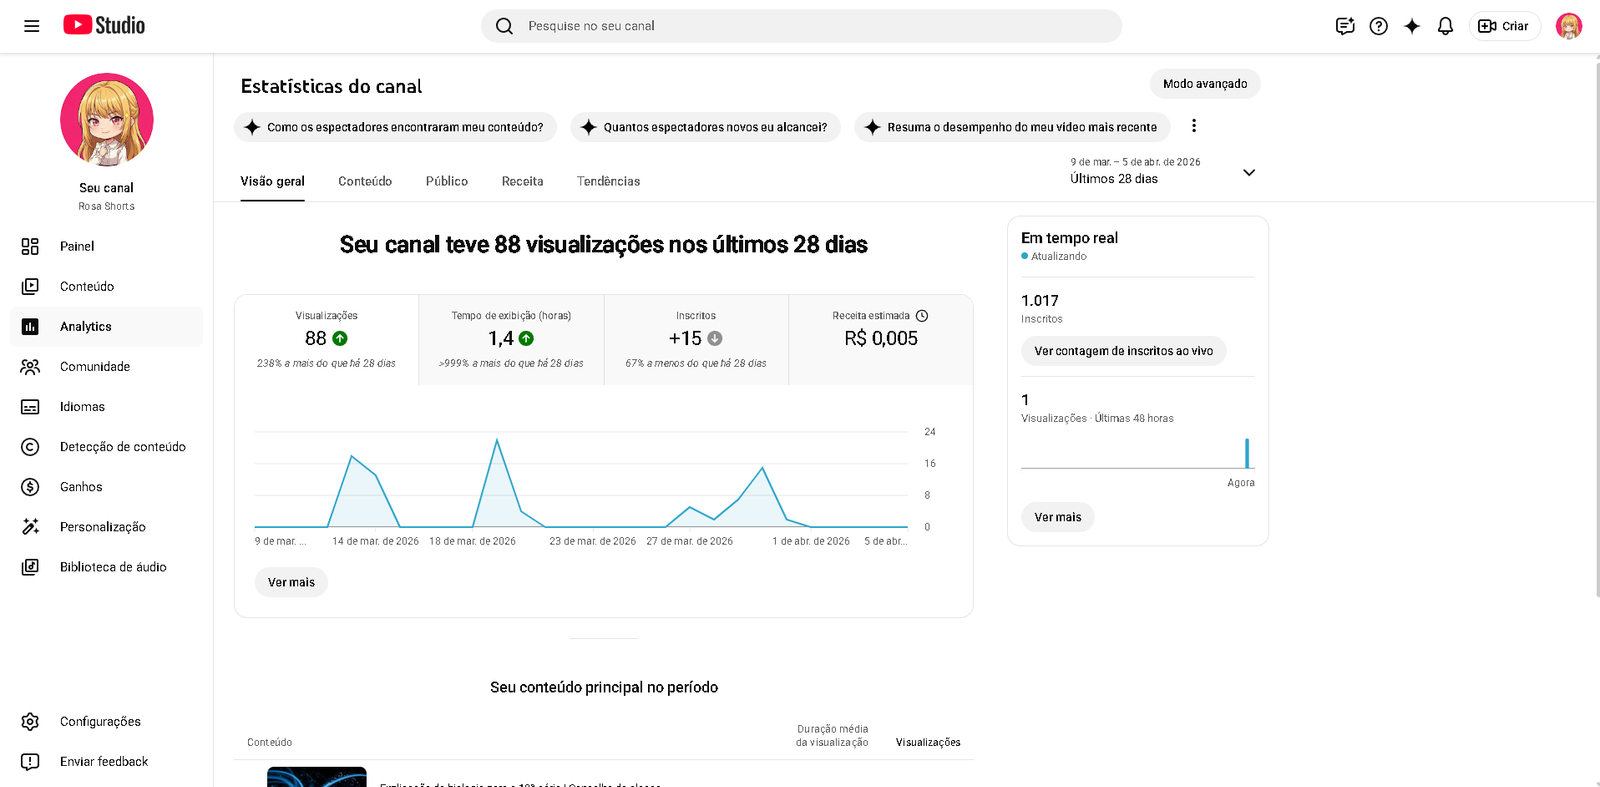The height and width of the screenshot is (787, 1600).
Task: Click the YouTube Studio logo
Action: click(104, 26)
